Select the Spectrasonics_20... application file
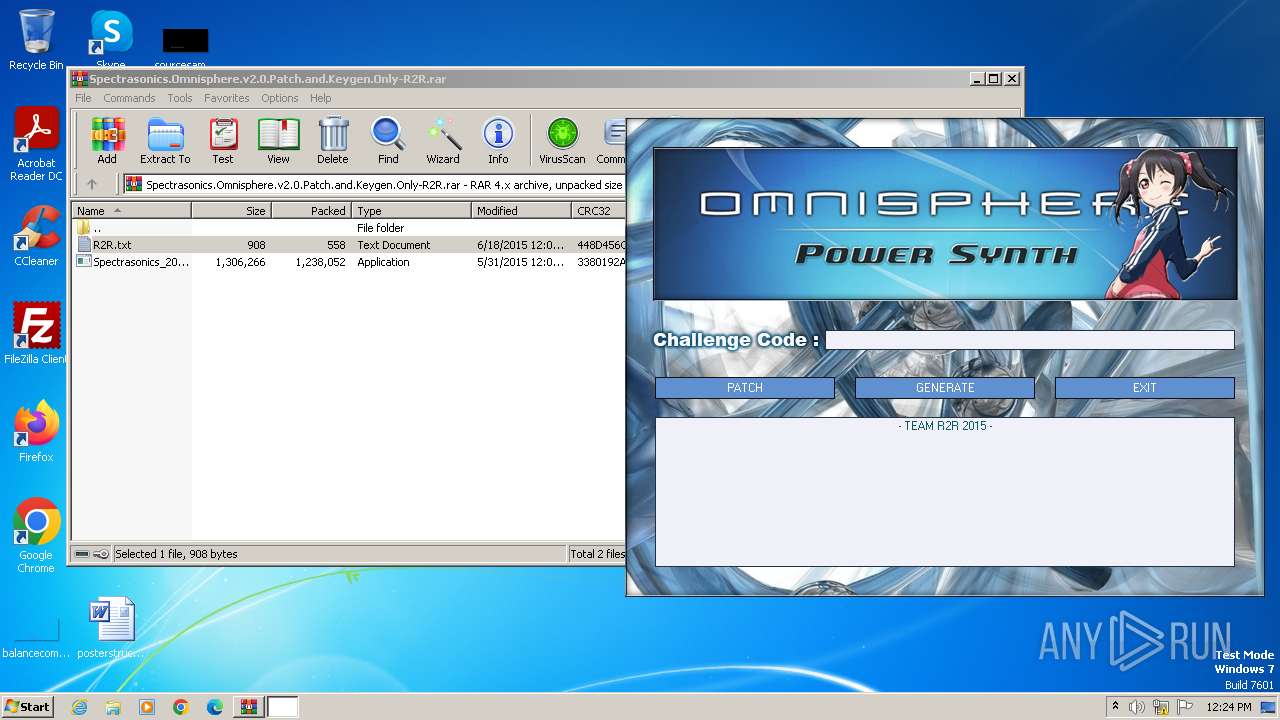The height and width of the screenshot is (720, 1280). tap(349, 262)
